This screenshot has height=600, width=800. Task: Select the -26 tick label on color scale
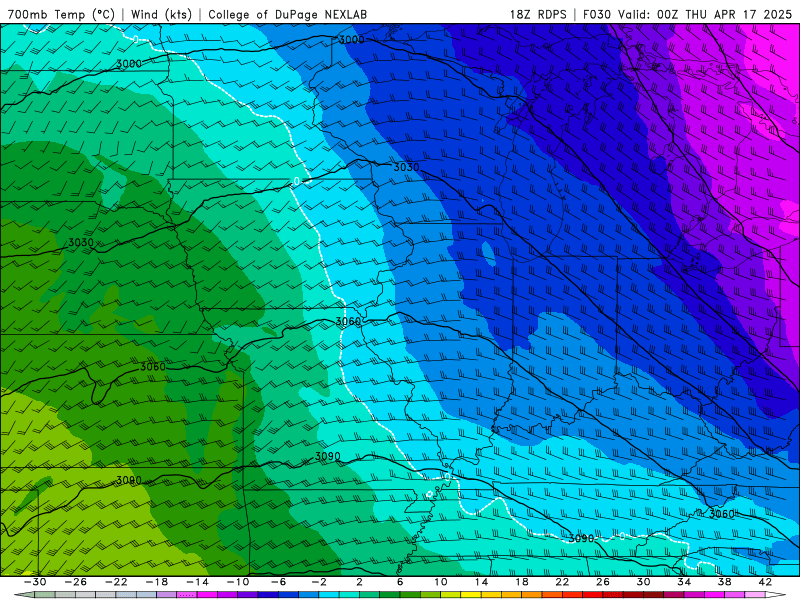pyautogui.click(x=76, y=582)
